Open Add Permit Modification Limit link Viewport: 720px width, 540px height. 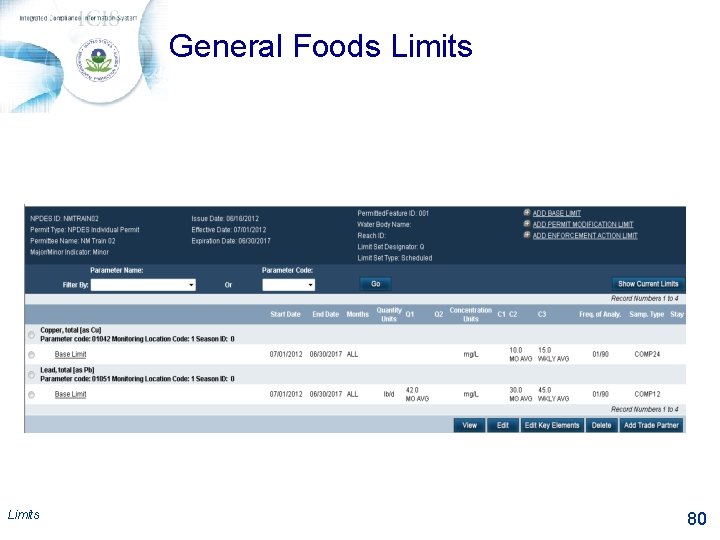coord(583,224)
